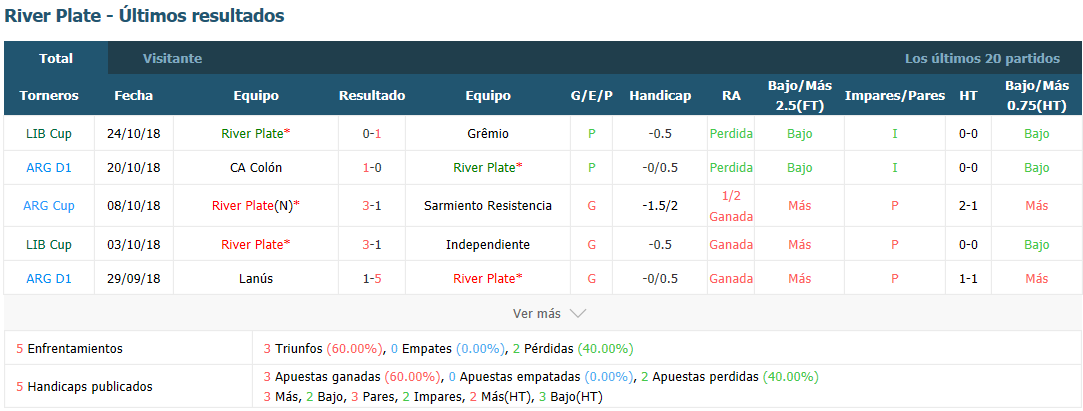The height and width of the screenshot is (411, 1083).
Task: Click the Handicap column header
Action: (x=660, y=96)
